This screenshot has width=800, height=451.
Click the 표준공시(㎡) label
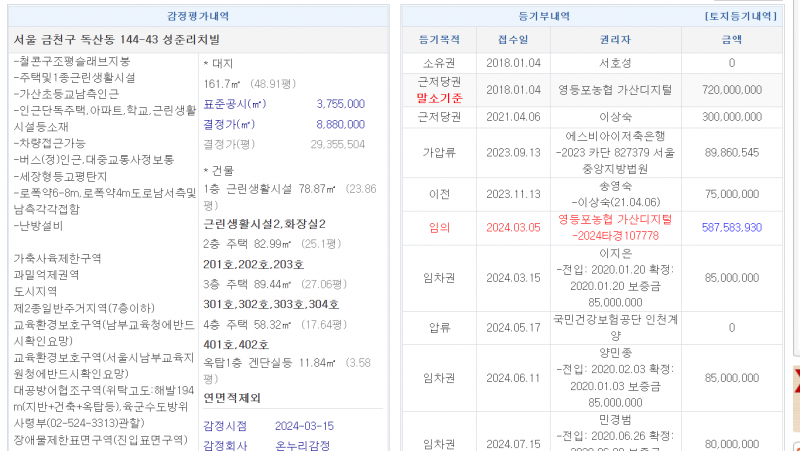coord(235,103)
